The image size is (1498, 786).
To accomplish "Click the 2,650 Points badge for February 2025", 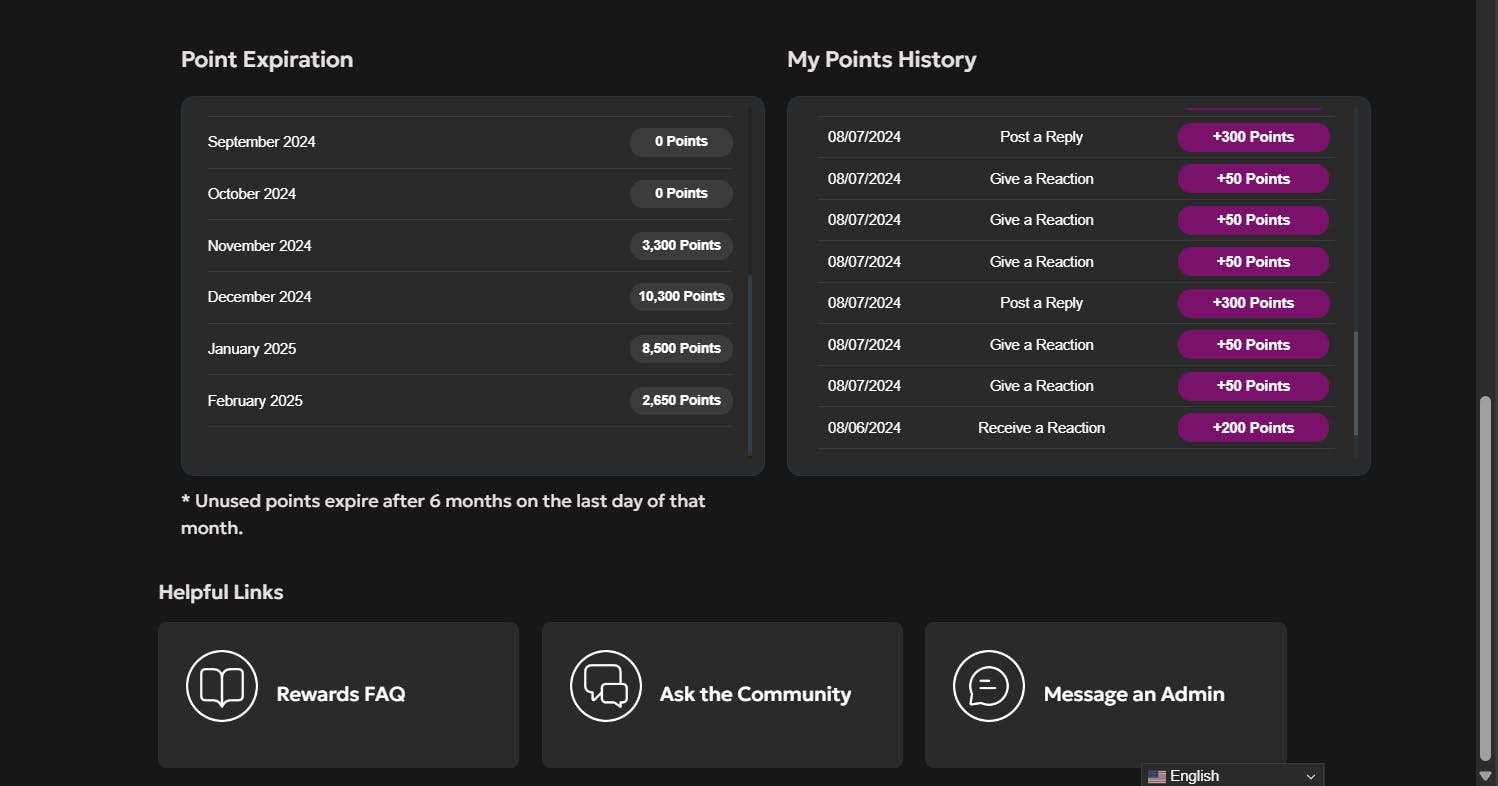I will pyautogui.click(x=681, y=401).
